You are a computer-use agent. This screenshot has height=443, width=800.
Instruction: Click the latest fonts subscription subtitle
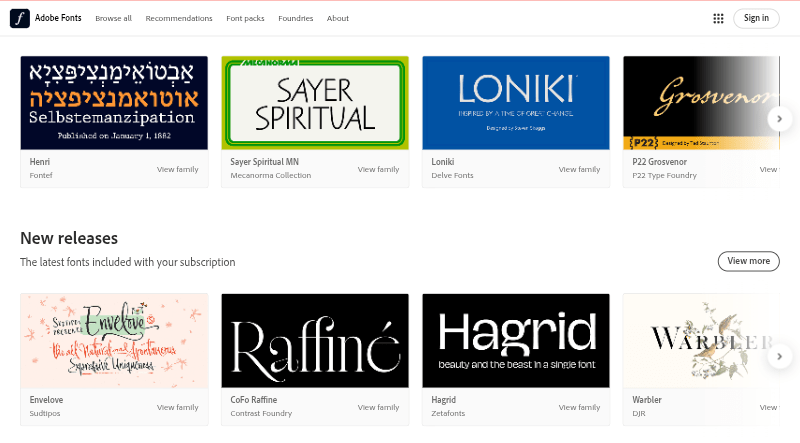pyautogui.click(x=128, y=262)
